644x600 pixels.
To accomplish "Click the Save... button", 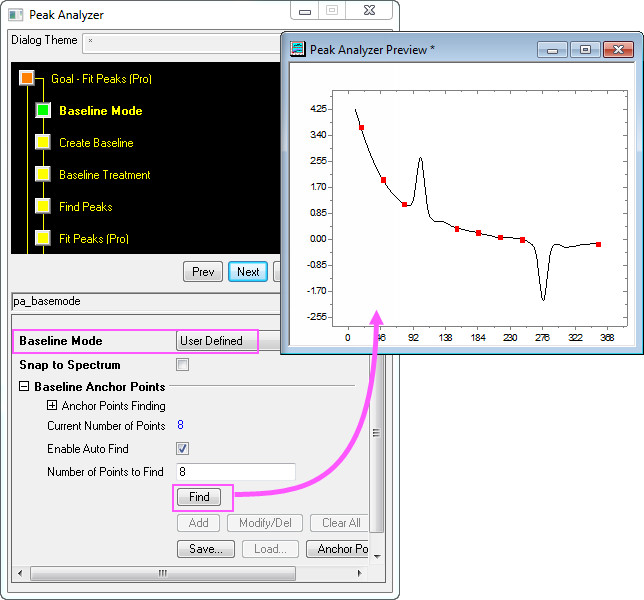I will (206, 549).
